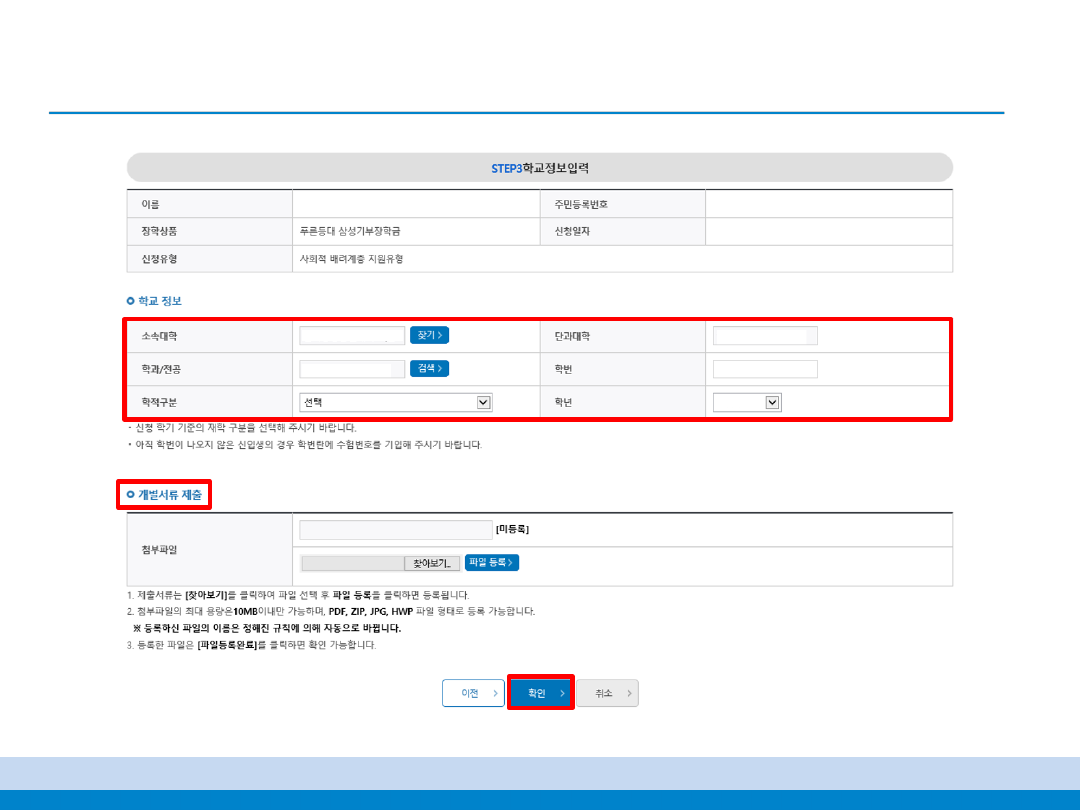Cancel the form using 취소 button

pos(607,693)
